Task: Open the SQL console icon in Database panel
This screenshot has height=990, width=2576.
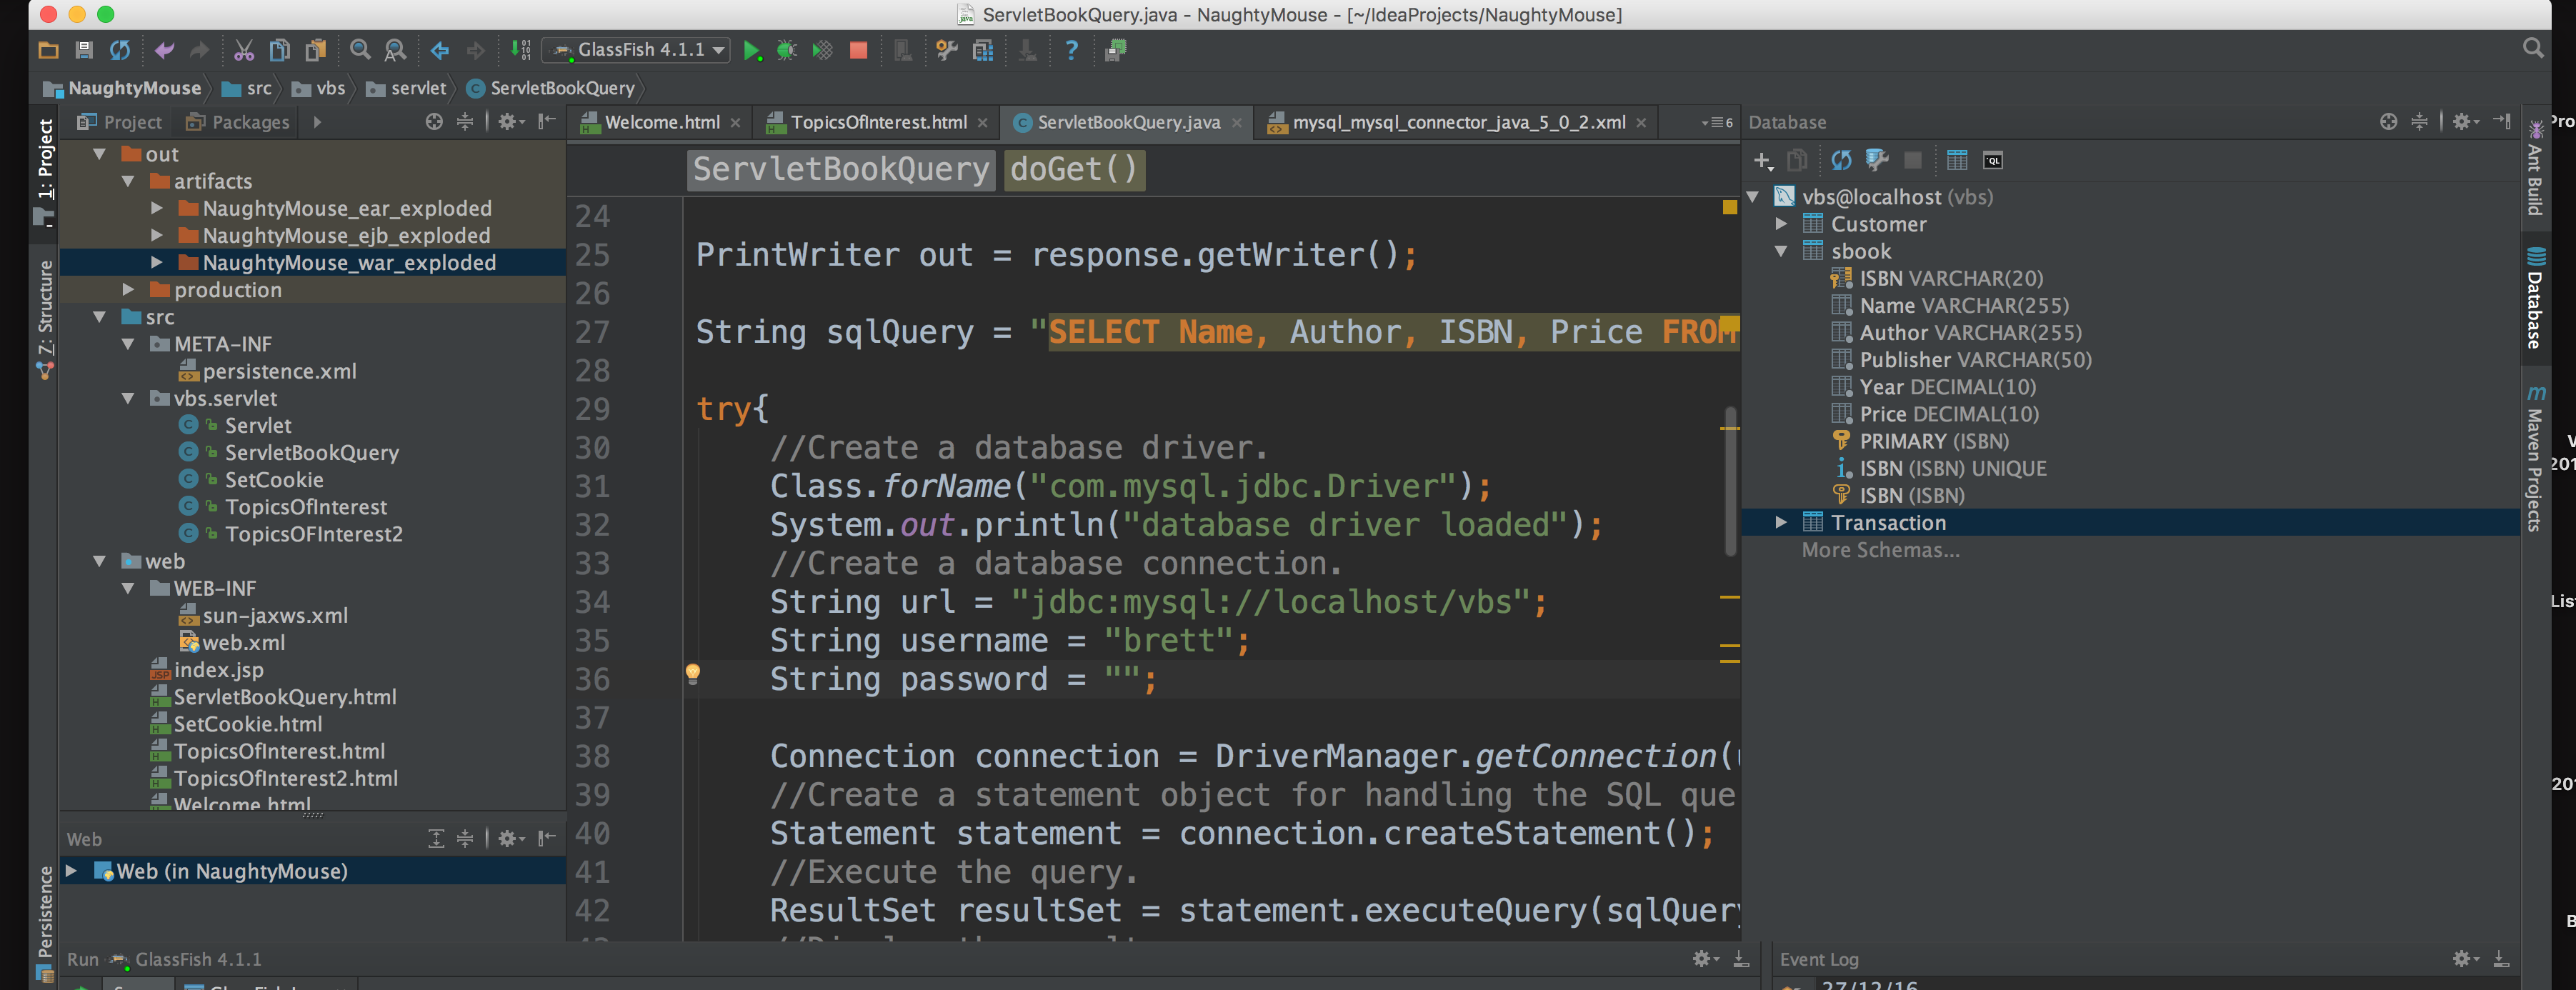Action: (x=1993, y=160)
